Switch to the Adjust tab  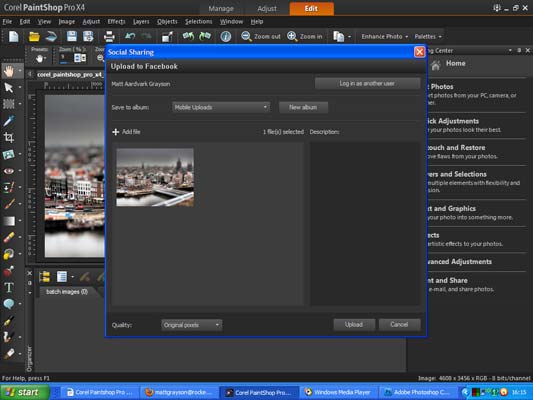pyautogui.click(x=267, y=8)
